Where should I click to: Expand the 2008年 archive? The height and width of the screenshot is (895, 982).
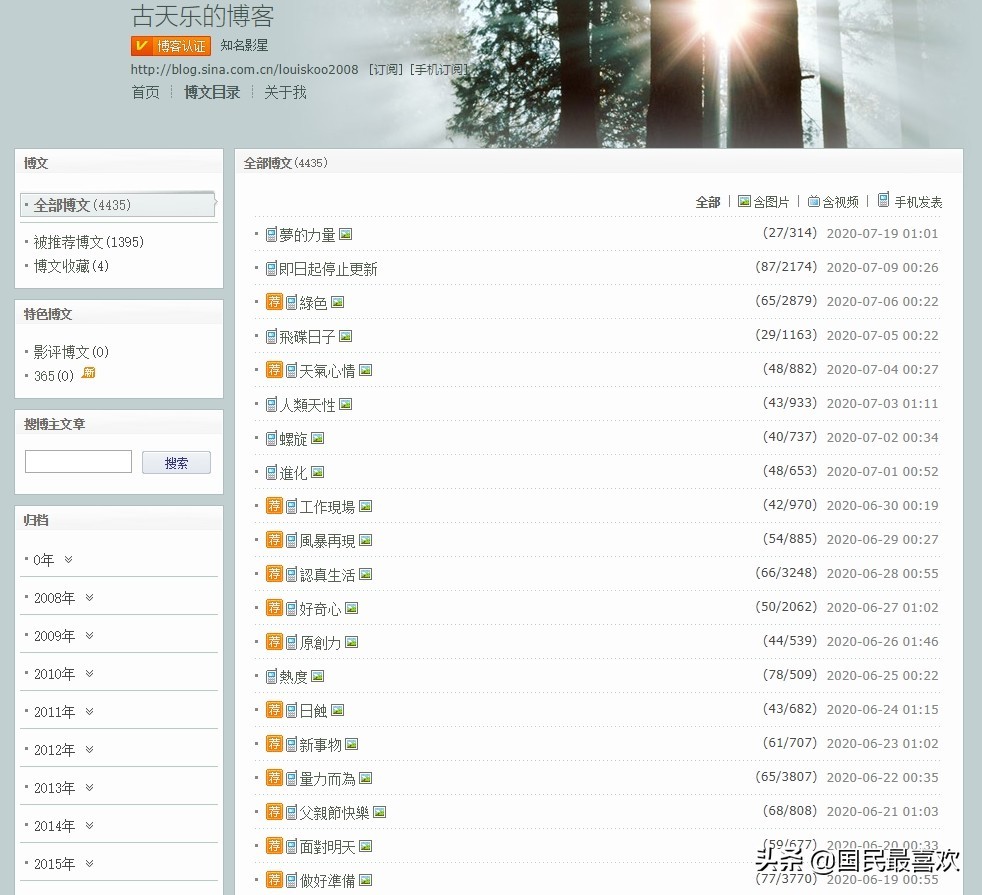tap(89, 597)
